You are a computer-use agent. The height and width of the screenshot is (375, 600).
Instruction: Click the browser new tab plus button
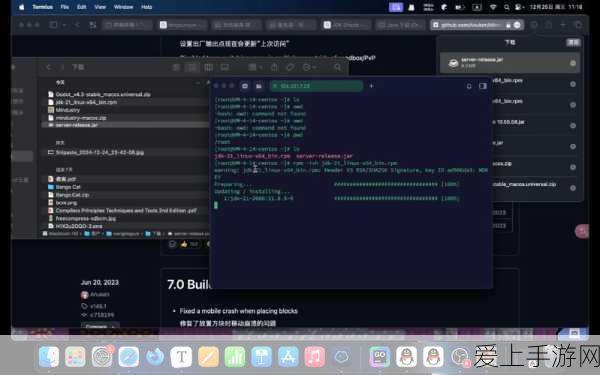pos(563,25)
